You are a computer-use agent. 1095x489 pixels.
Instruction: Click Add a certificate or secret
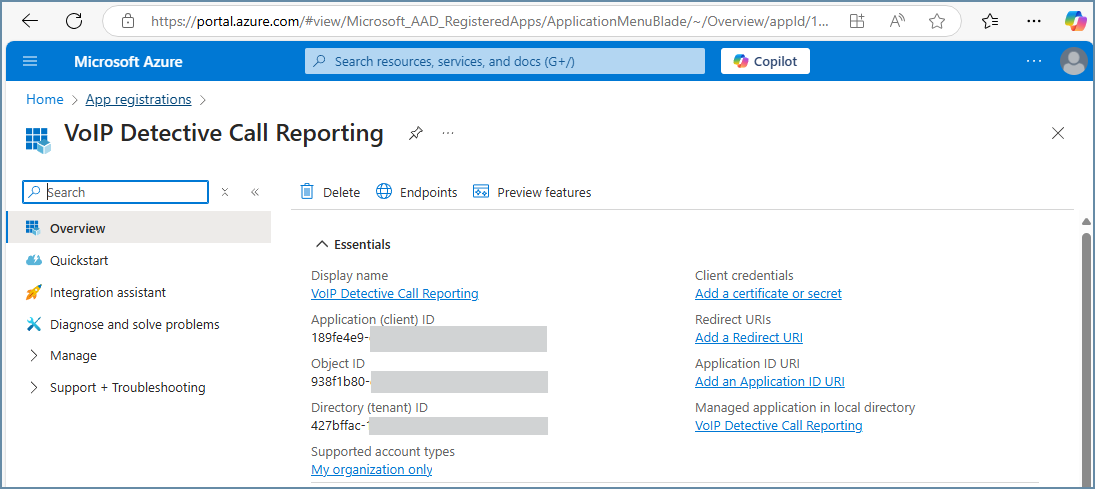pos(768,293)
